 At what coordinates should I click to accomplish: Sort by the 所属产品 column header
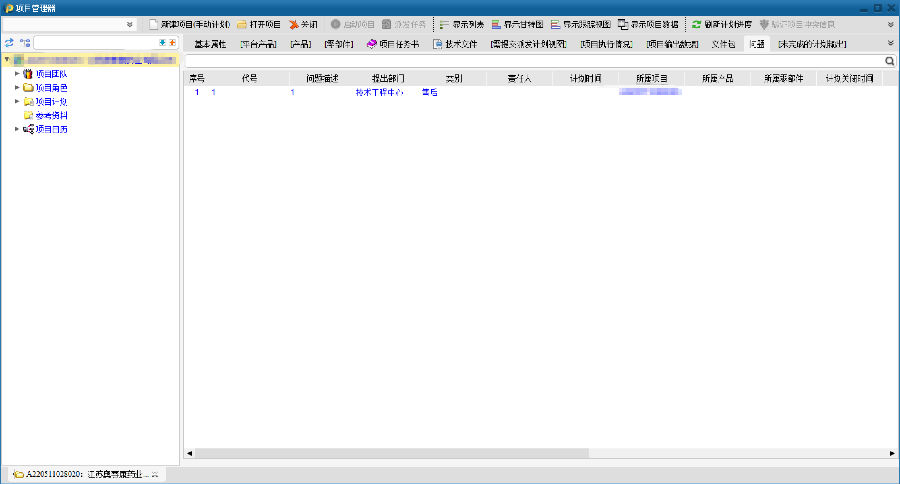[x=717, y=78]
